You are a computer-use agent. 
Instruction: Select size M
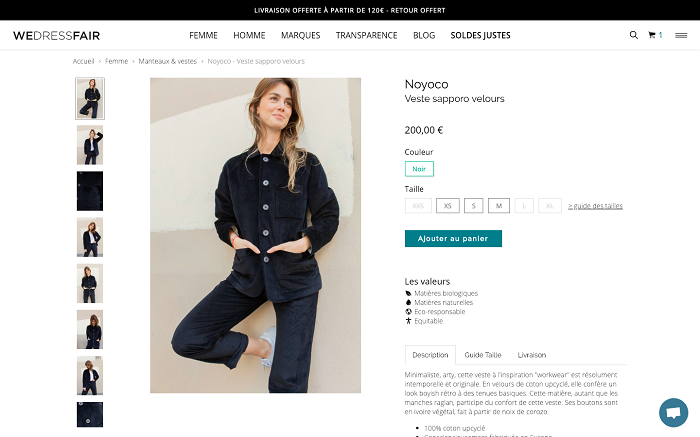(x=499, y=206)
